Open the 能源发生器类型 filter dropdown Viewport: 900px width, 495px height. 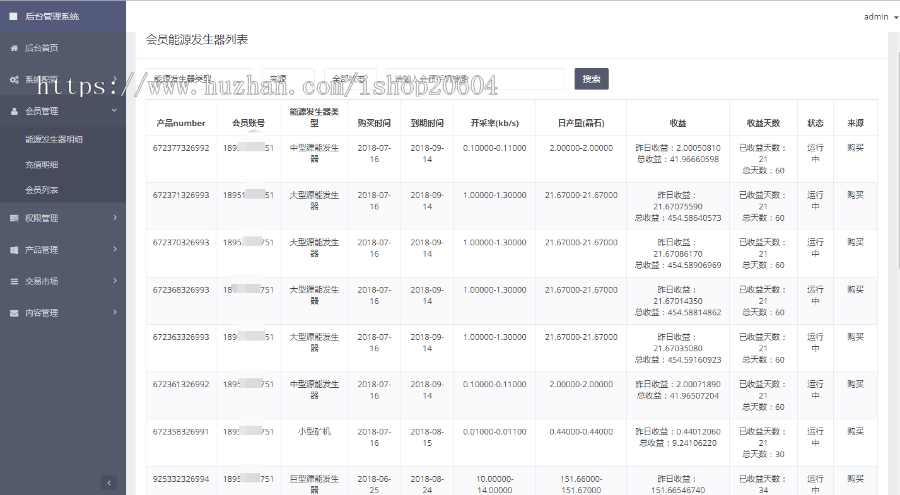tap(200, 79)
